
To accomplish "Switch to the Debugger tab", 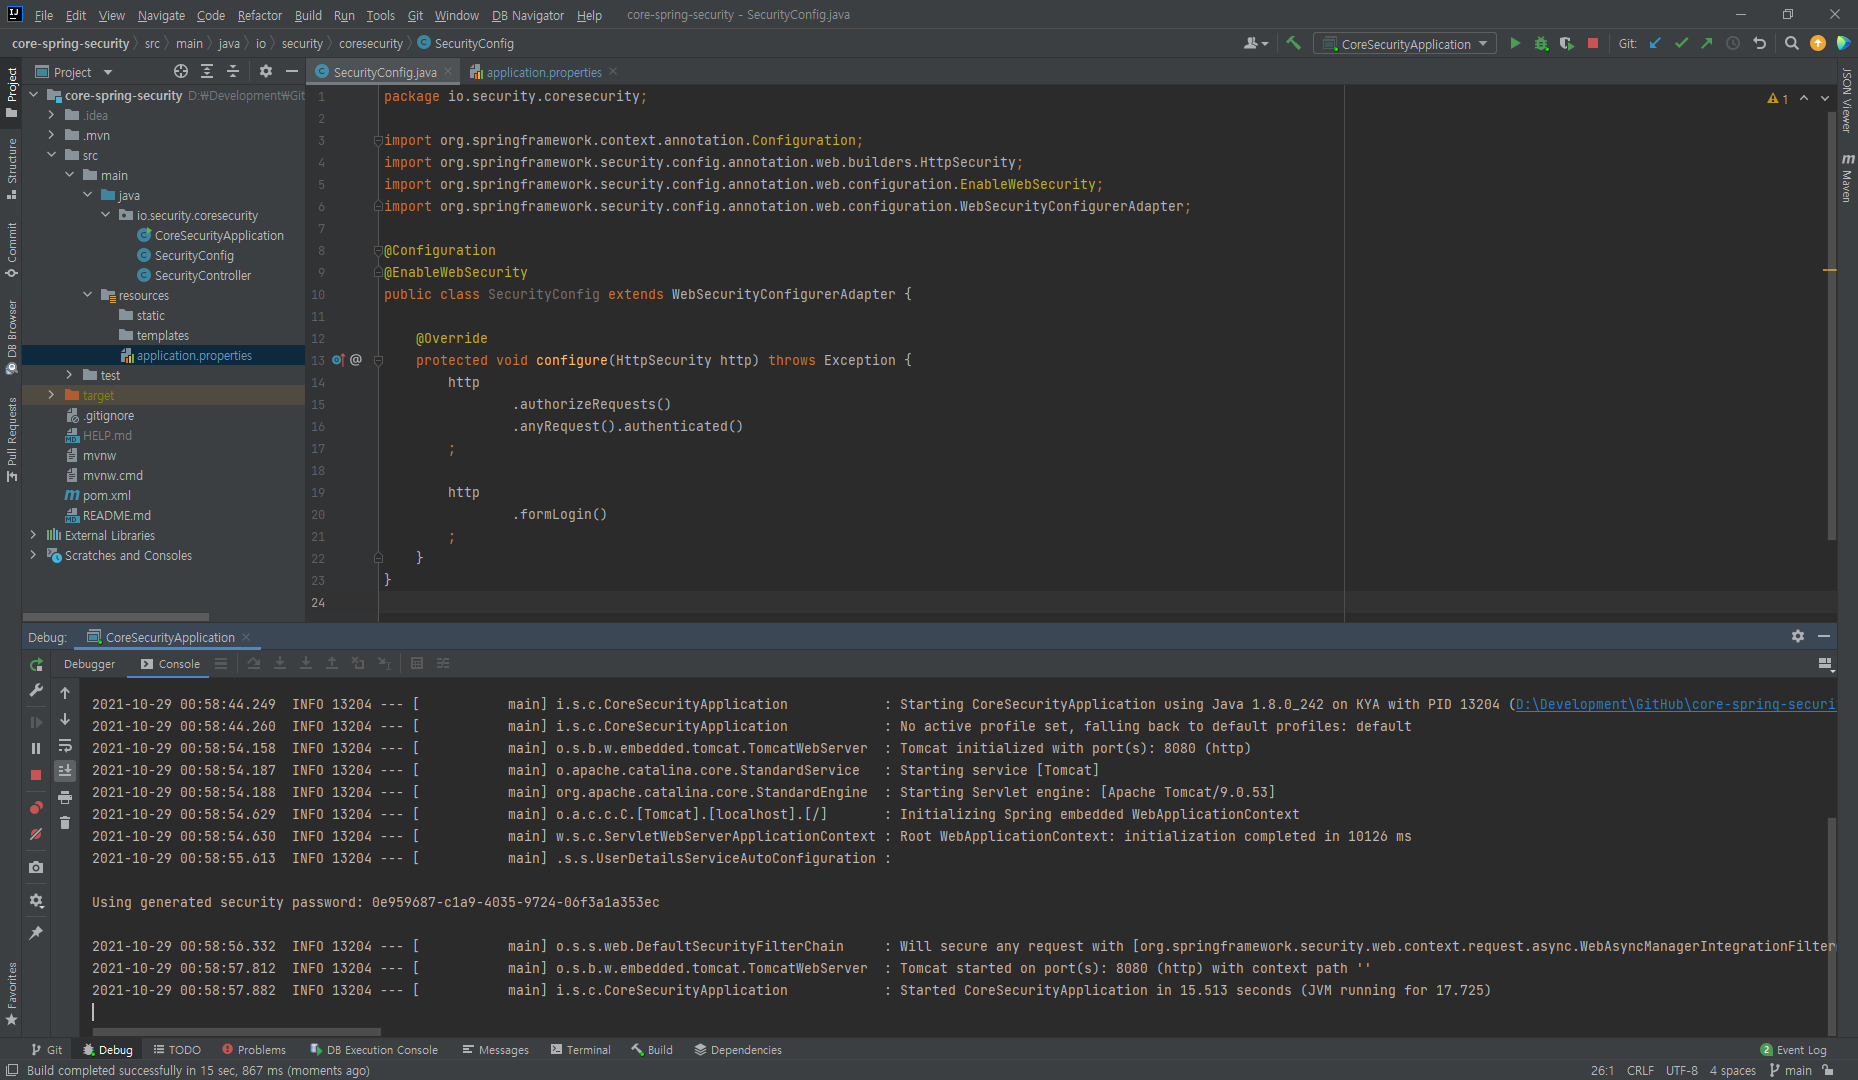I will point(89,664).
